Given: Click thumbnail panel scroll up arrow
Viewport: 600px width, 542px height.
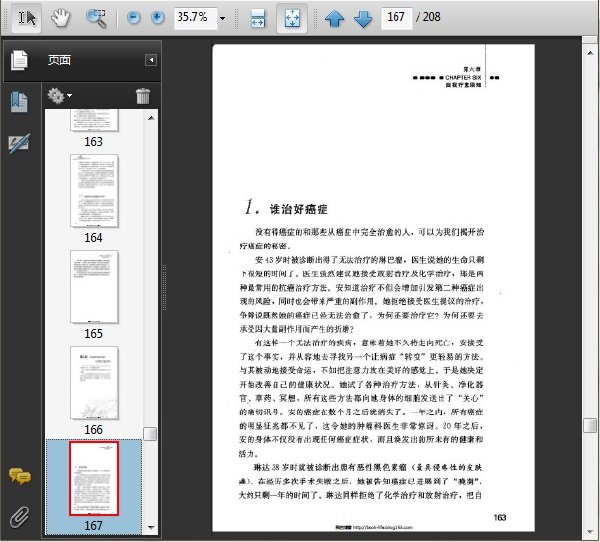Looking at the screenshot, I should 151,118.
